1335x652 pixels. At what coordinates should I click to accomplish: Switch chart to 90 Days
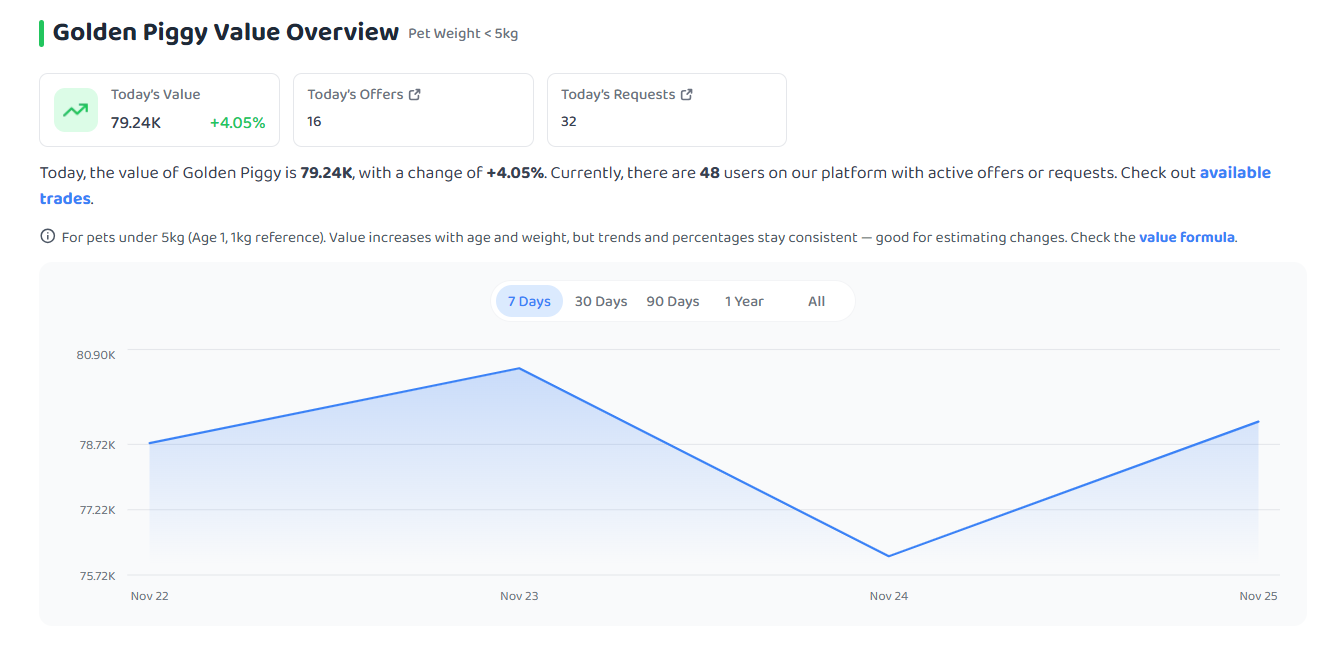(673, 301)
